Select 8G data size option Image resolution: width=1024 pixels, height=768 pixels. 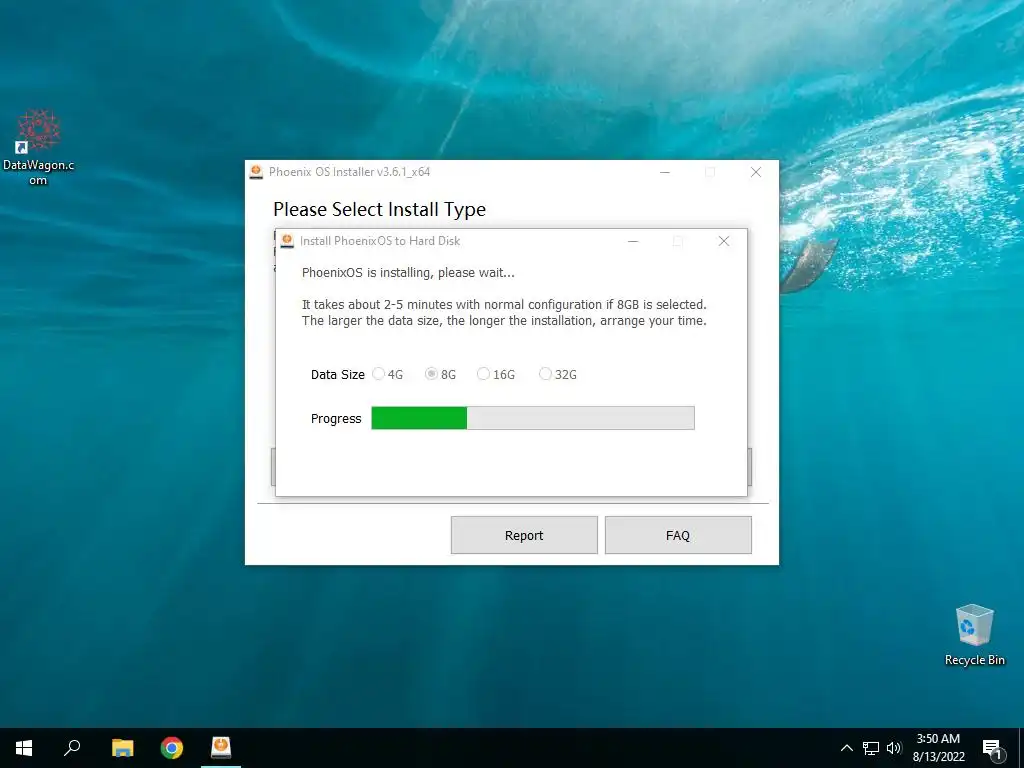click(440, 374)
